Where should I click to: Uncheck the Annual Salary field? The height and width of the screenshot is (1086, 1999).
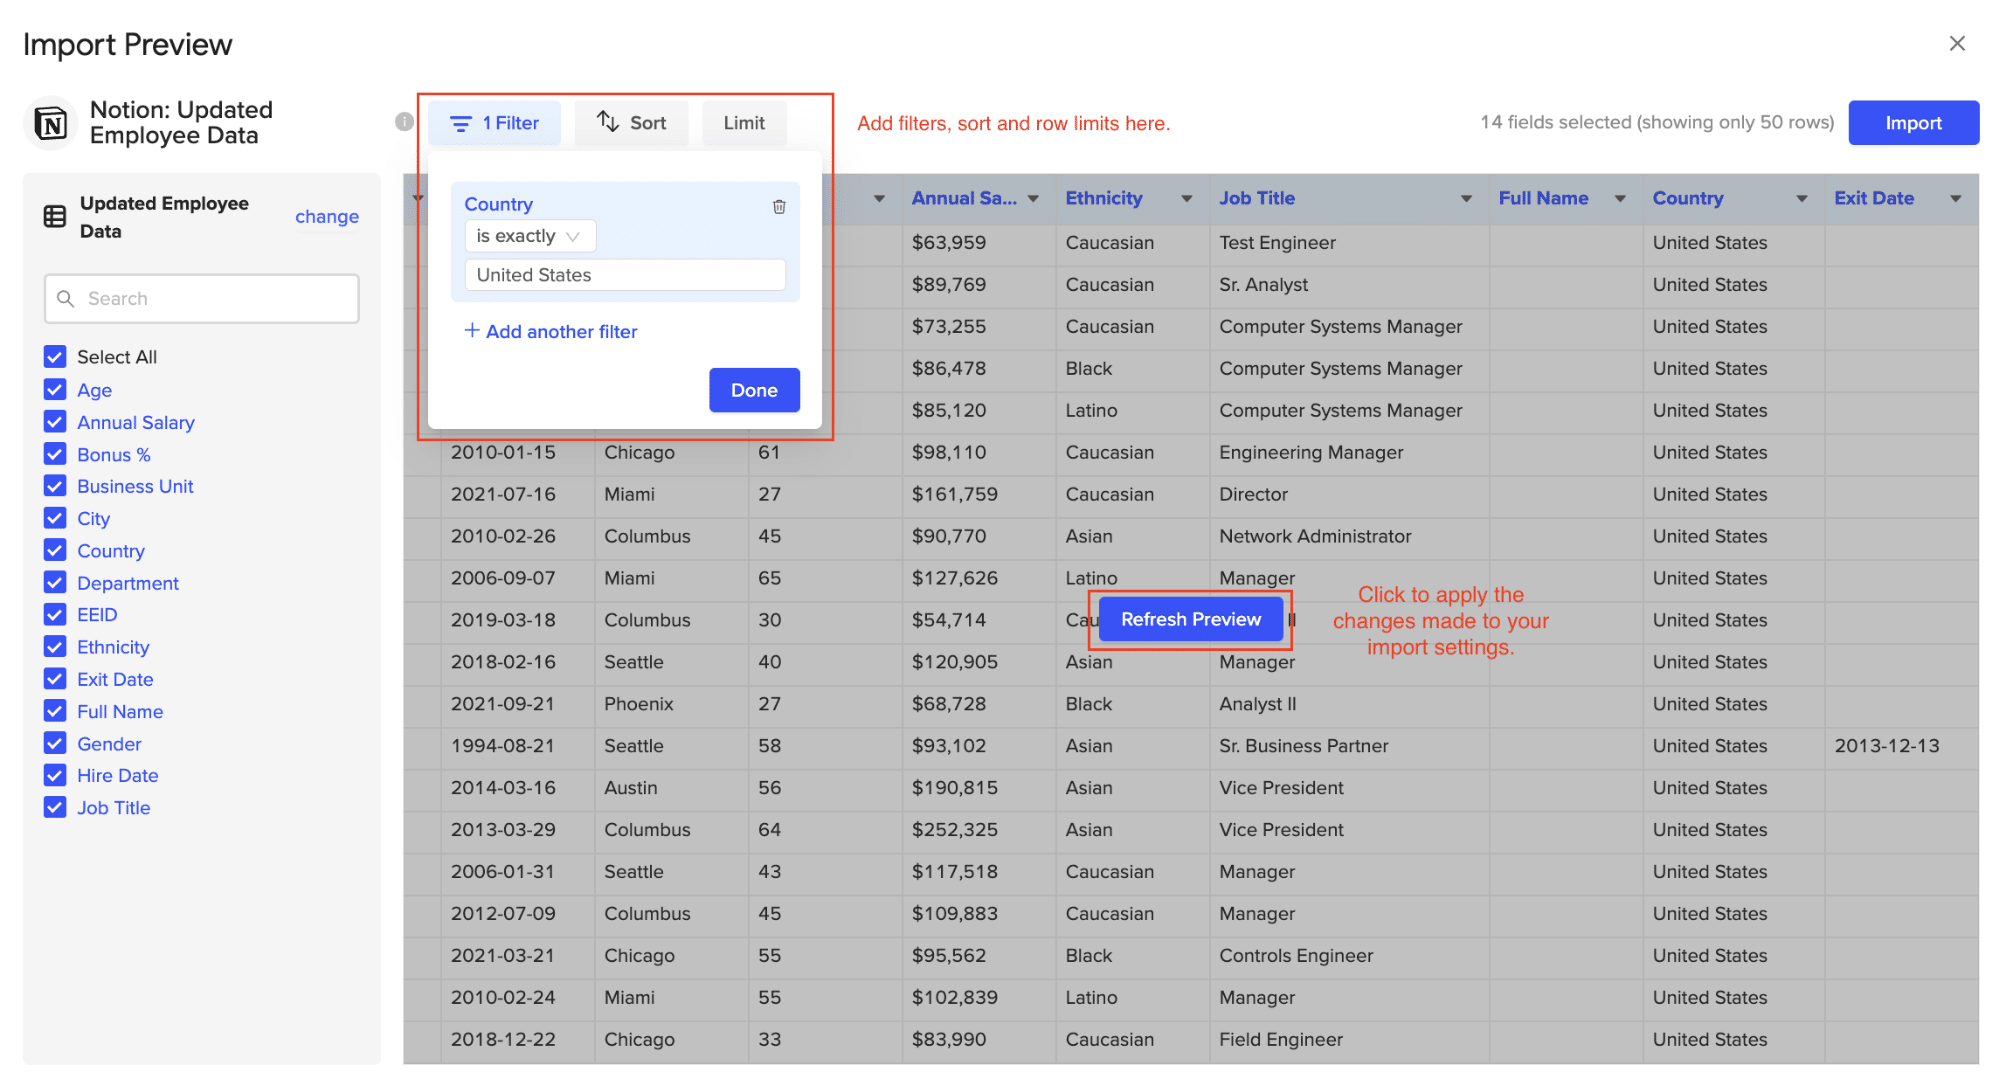[x=55, y=422]
